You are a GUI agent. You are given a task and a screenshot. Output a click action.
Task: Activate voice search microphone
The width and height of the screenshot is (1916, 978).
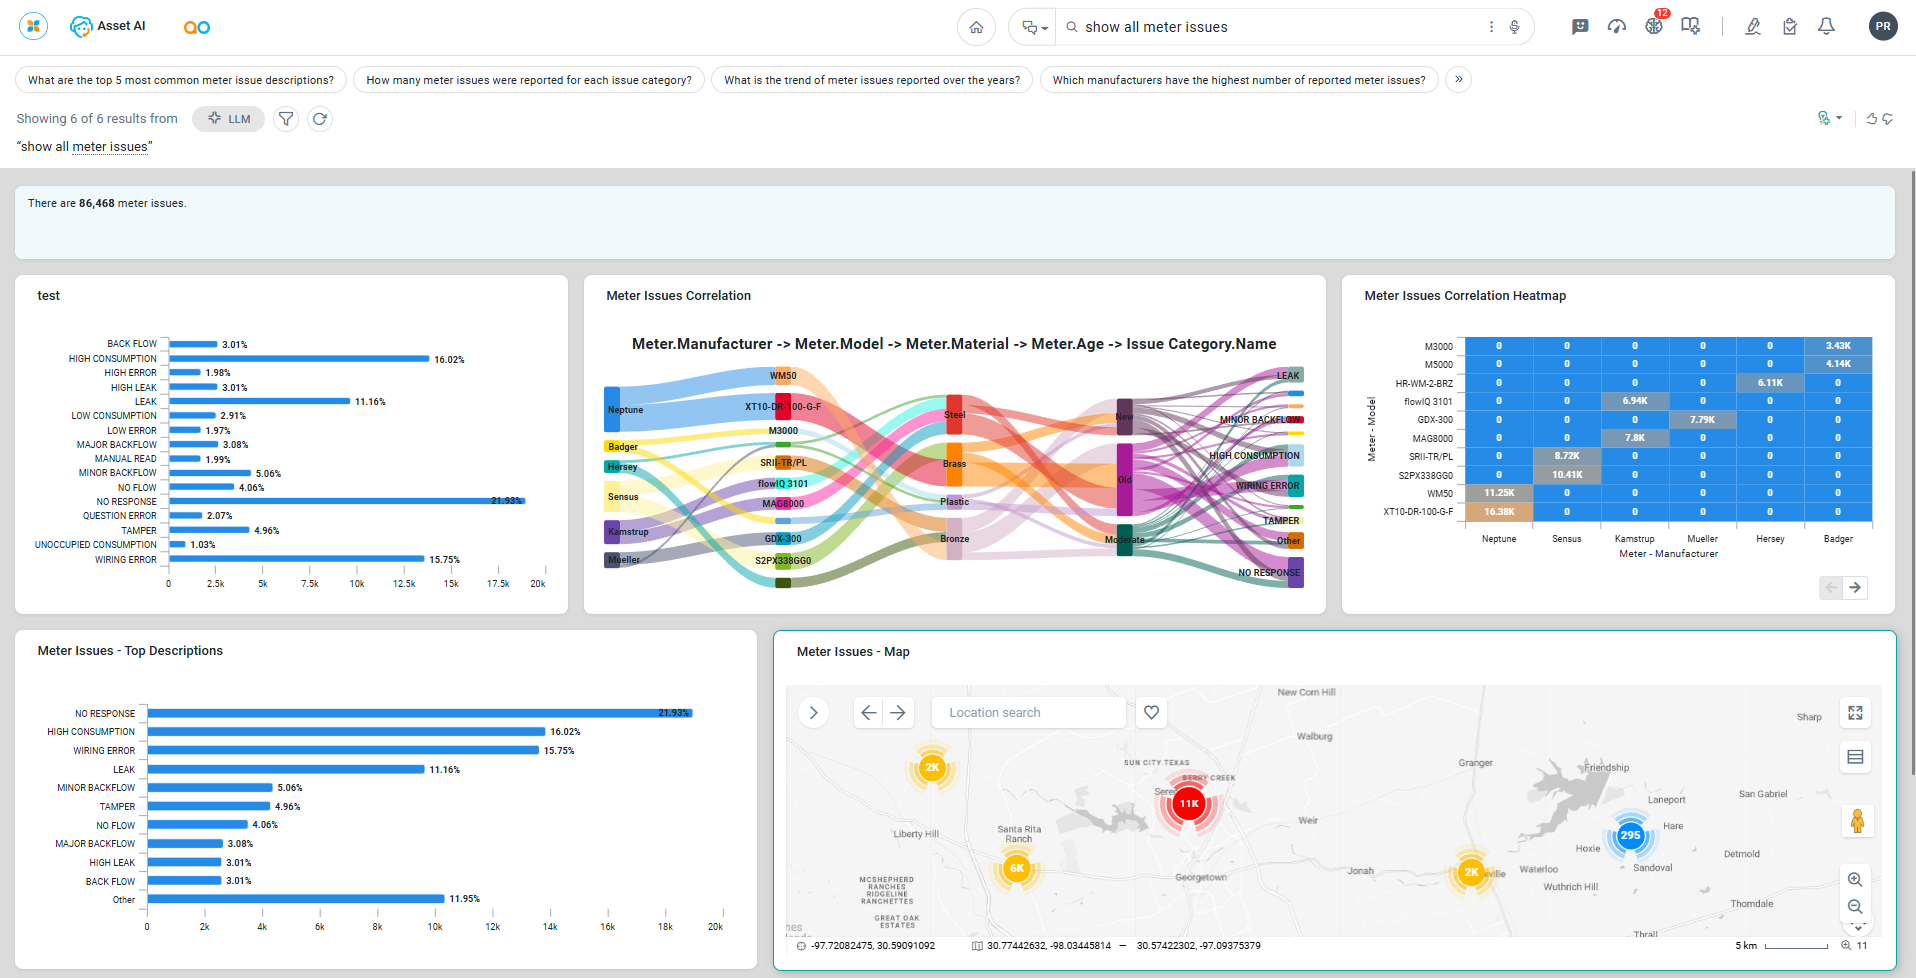1515,27
